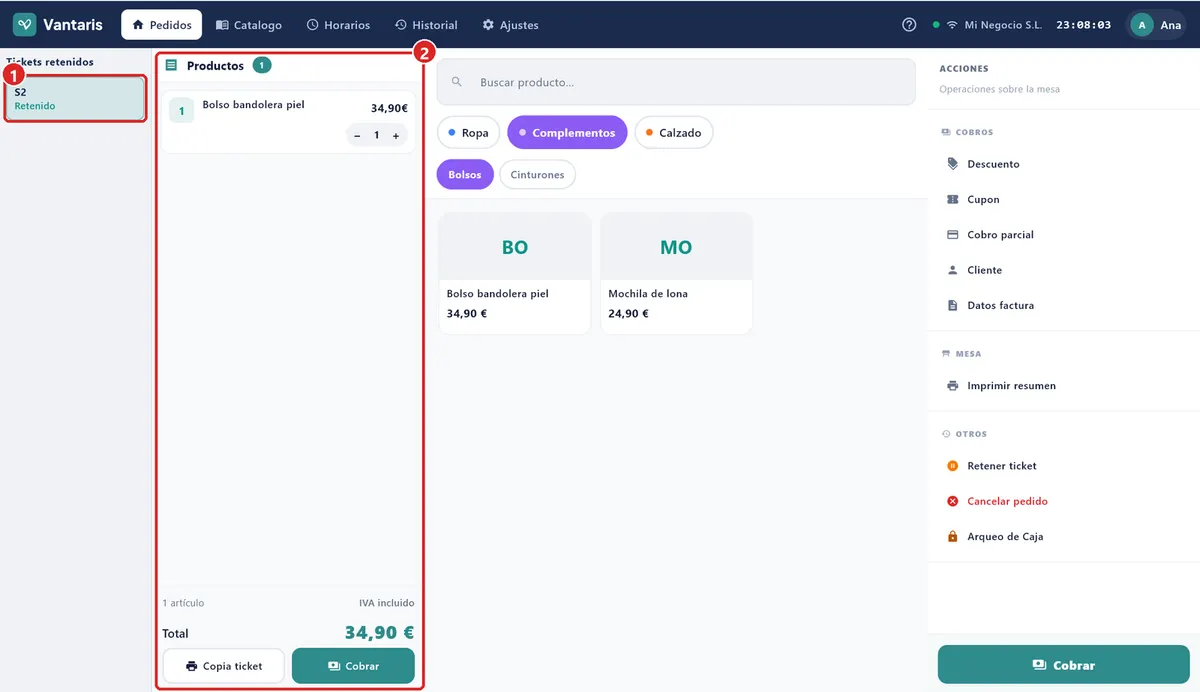Screen dimensions: 1200x692
Task: Click the Mi Negocio S.L. business name
Action: [x=1003, y=25]
